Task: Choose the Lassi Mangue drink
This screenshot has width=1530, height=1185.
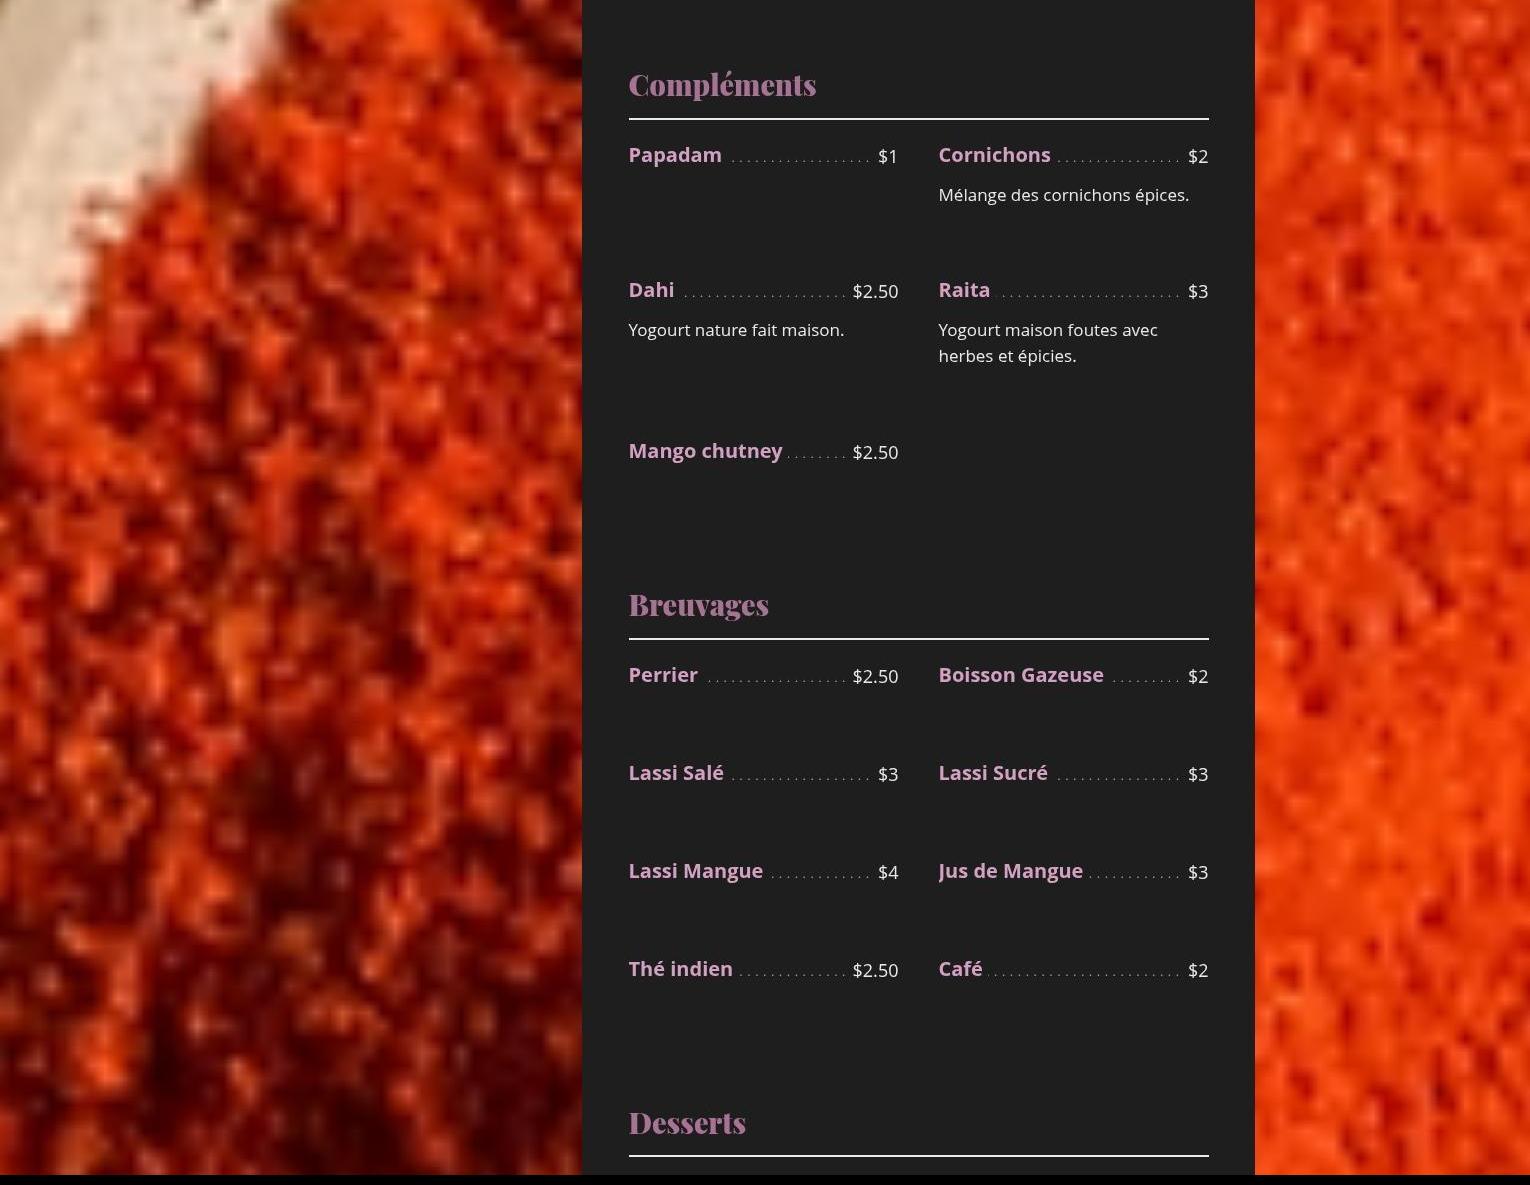Action: click(x=695, y=871)
